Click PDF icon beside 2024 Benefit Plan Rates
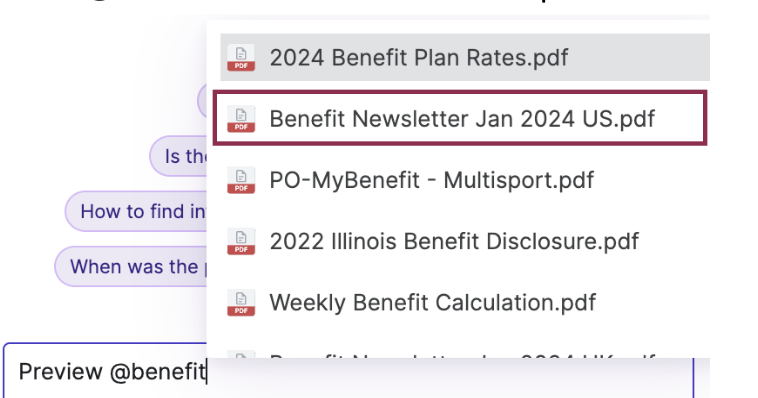 click(241, 58)
